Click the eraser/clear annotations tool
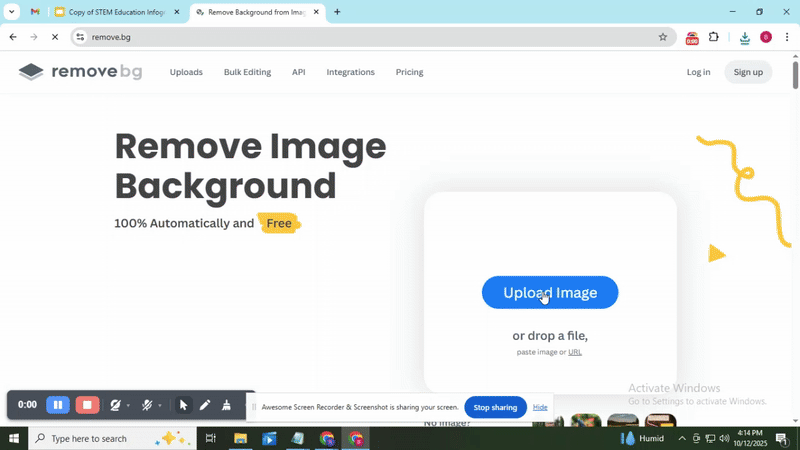The height and width of the screenshot is (450, 800). tap(226, 405)
